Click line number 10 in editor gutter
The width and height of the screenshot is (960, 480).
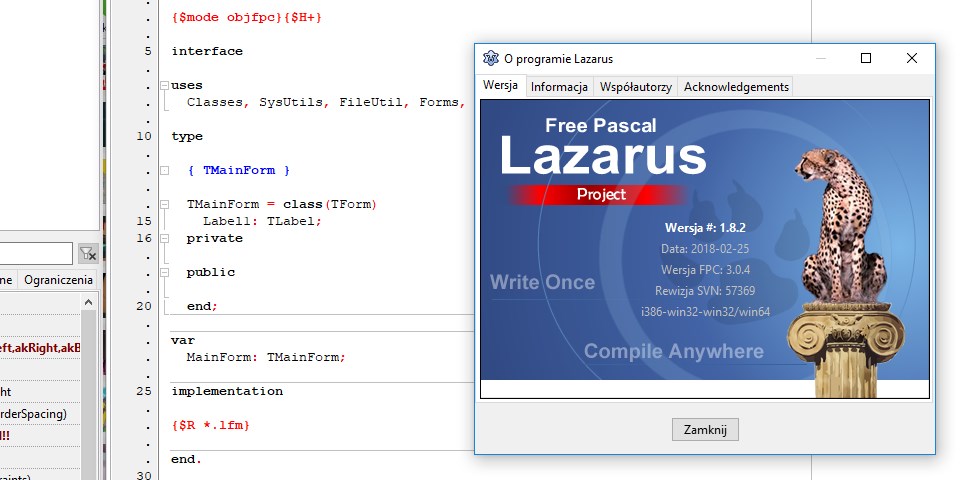(144, 136)
